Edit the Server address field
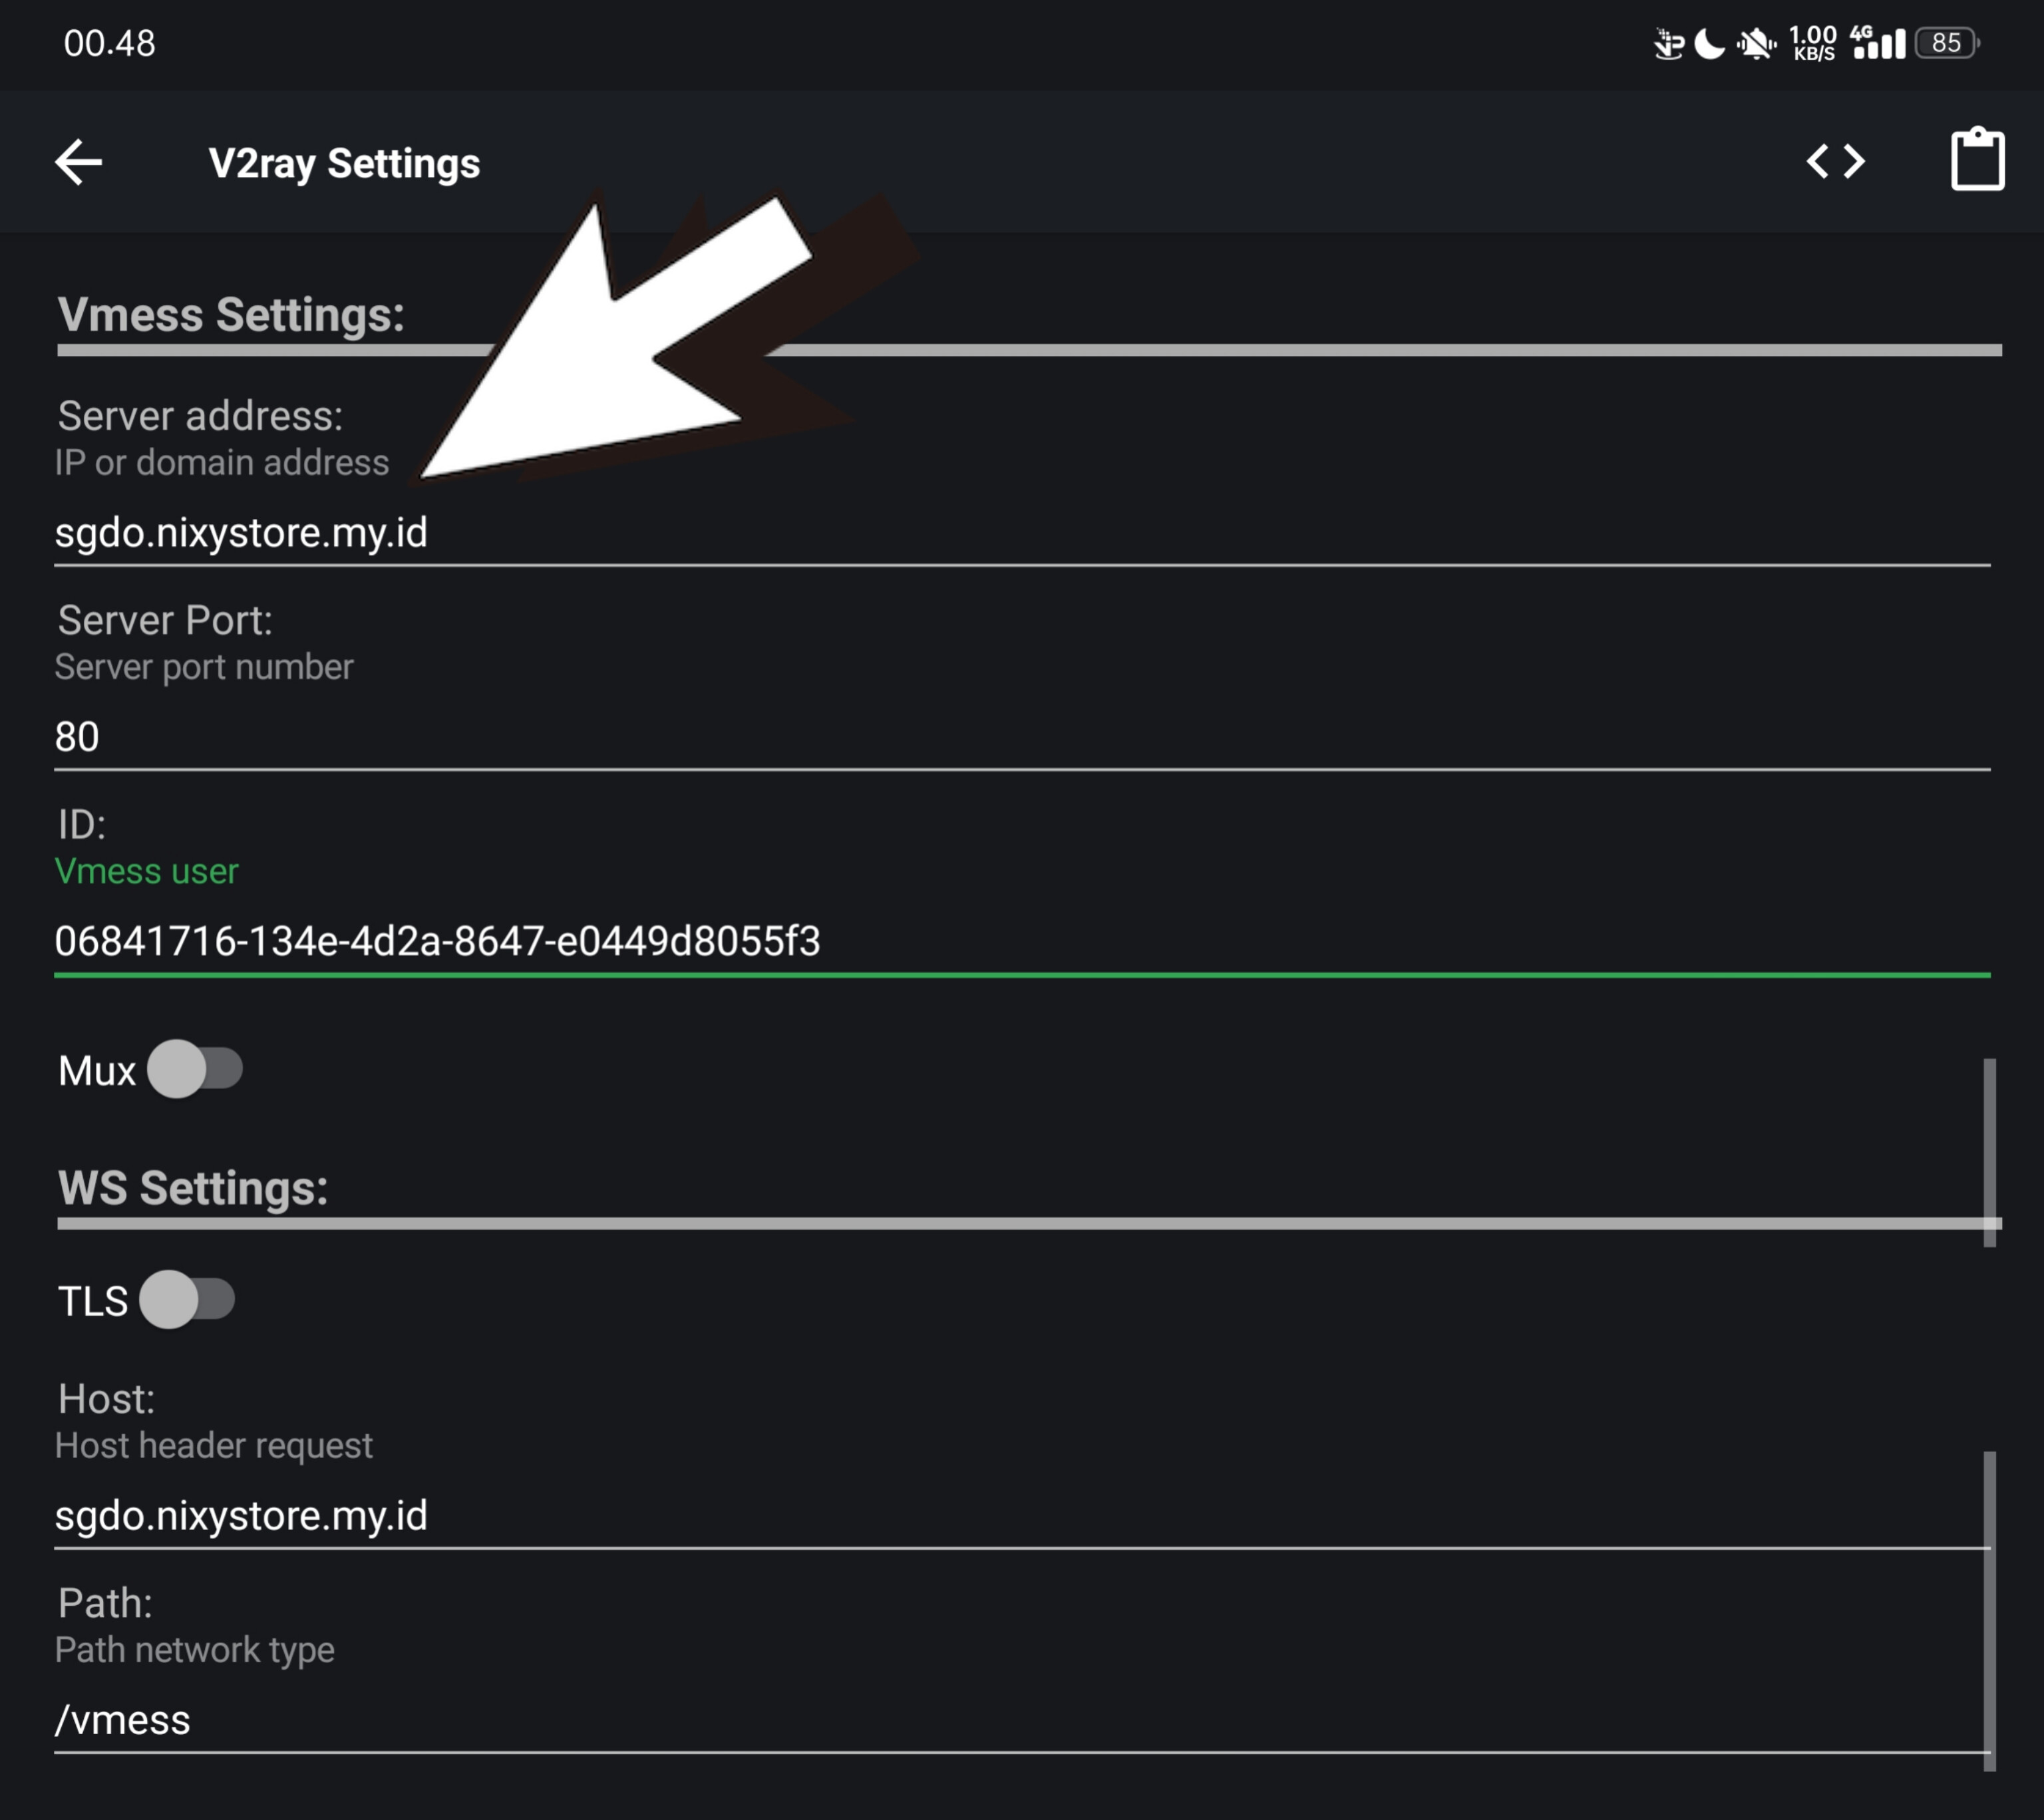This screenshot has width=2044, height=1820. [x=1020, y=533]
